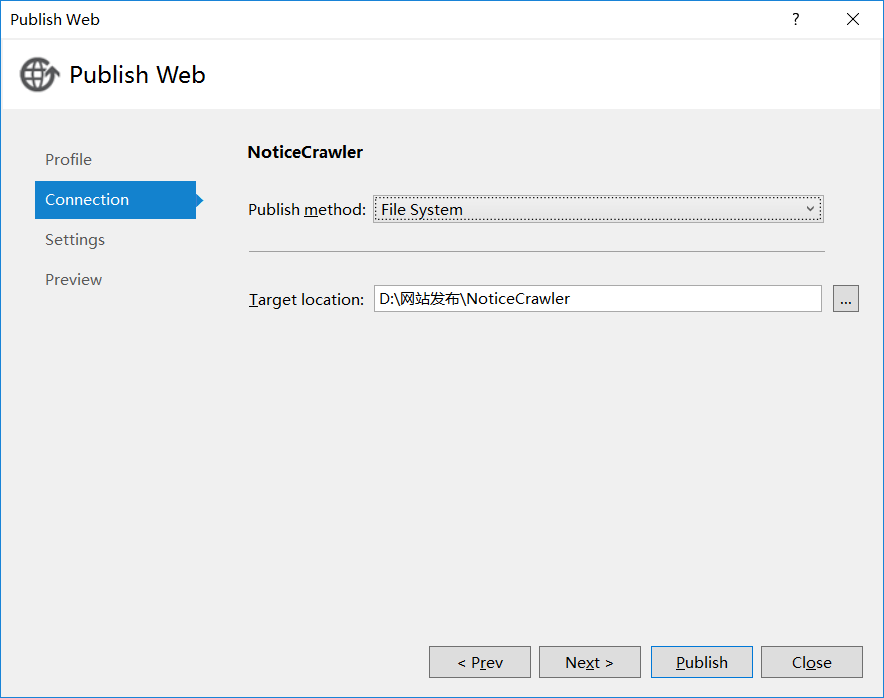The image size is (884, 698).
Task: Click the Help question mark button
Action: (796, 19)
